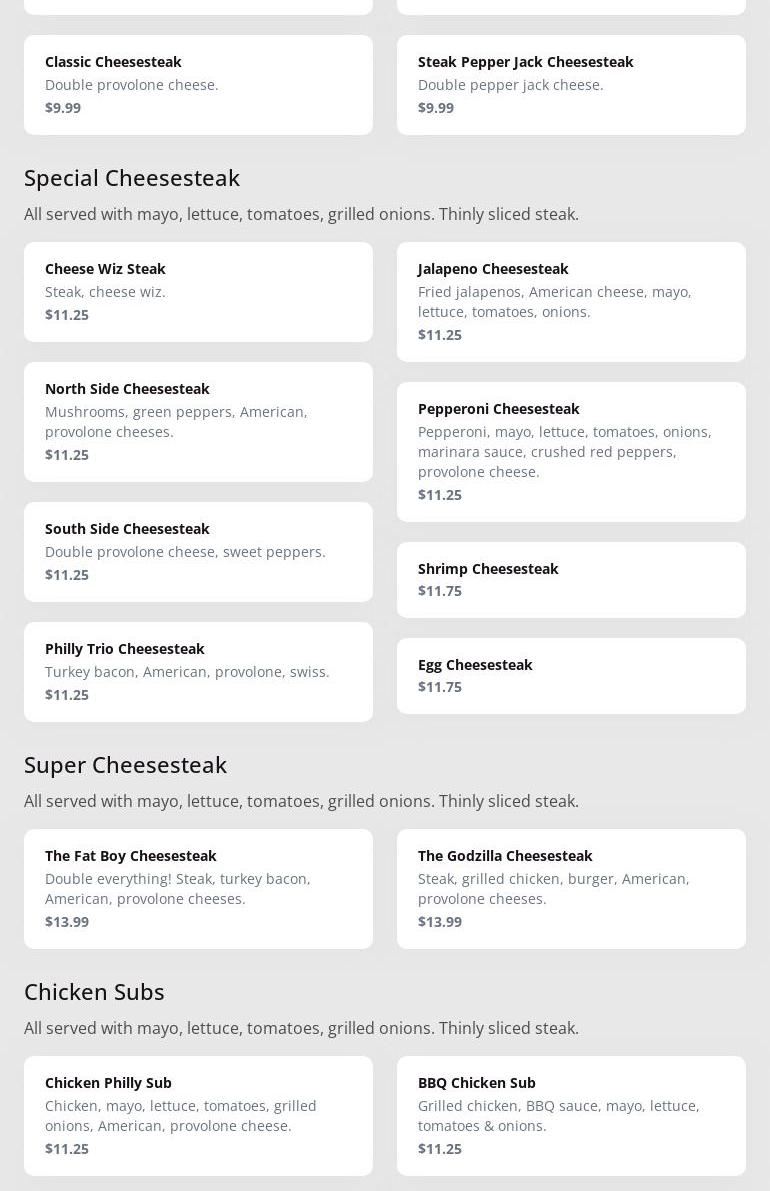The height and width of the screenshot is (1191, 770).
Task: Click the Pepperoni Cheesesteak ingredients description
Action: tap(564, 452)
